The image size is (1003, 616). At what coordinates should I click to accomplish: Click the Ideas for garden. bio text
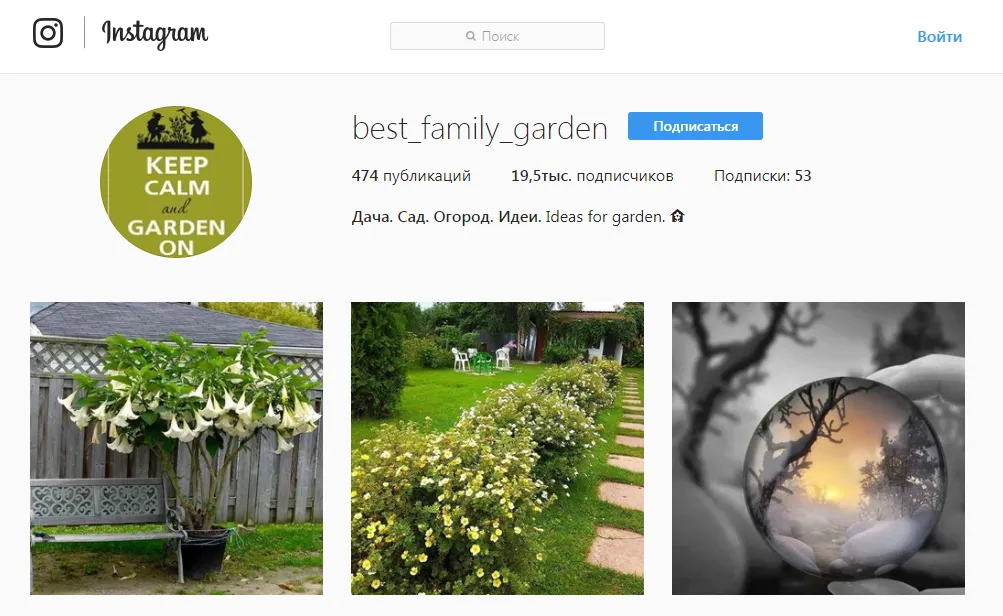point(605,217)
